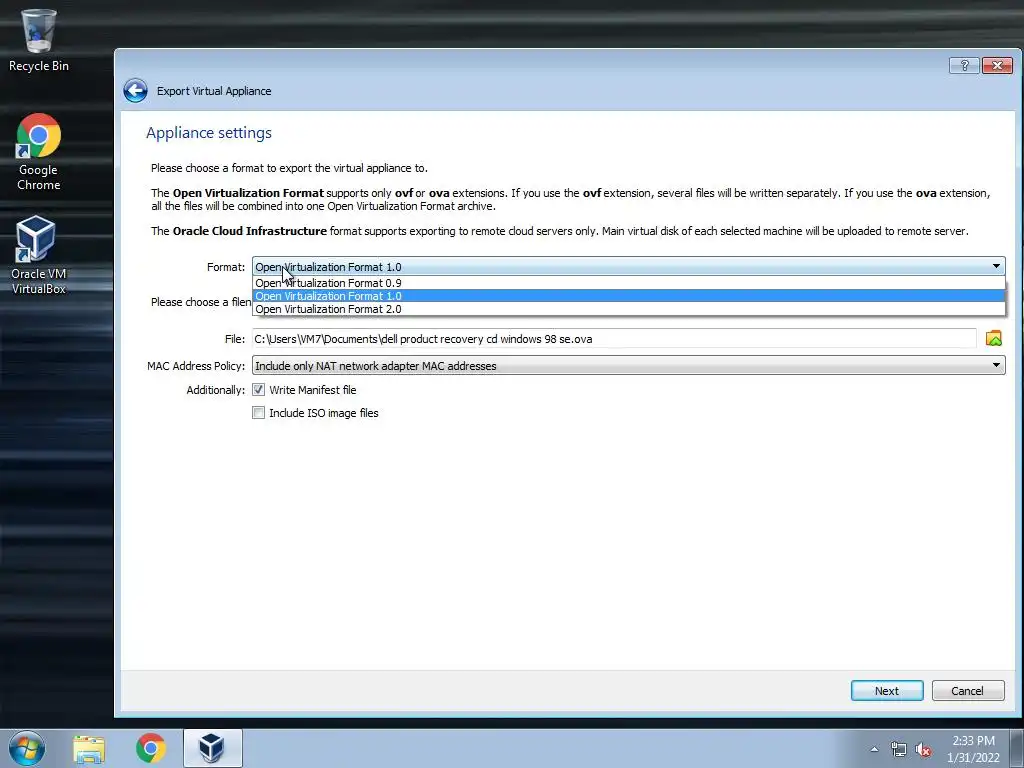Open Recycle Bin desktop icon
Image resolution: width=1024 pixels, height=768 pixels.
pyautogui.click(x=39, y=40)
